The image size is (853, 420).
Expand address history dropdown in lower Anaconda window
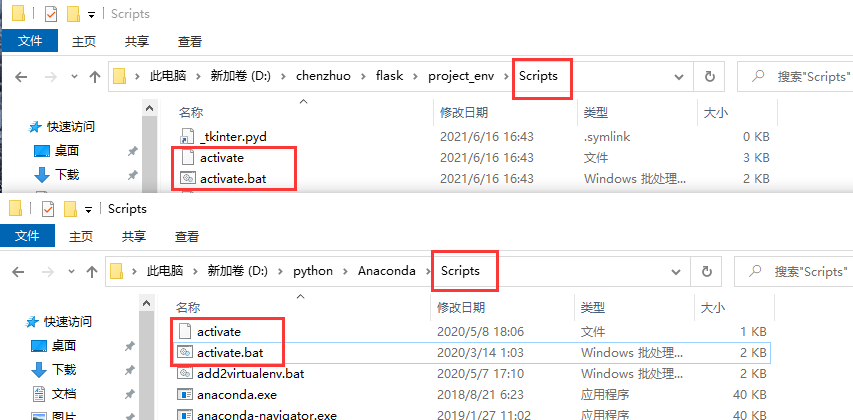676,272
